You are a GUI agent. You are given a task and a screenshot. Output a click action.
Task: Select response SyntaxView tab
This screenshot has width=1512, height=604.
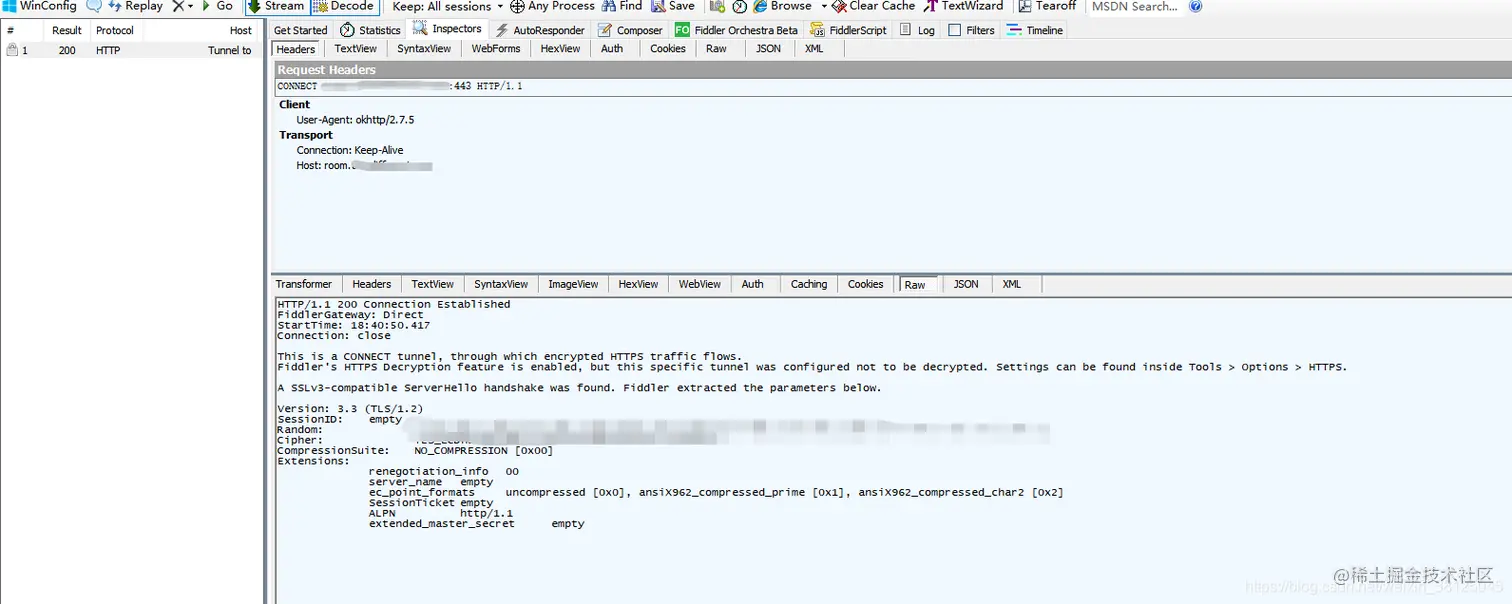click(x=501, y=284)
